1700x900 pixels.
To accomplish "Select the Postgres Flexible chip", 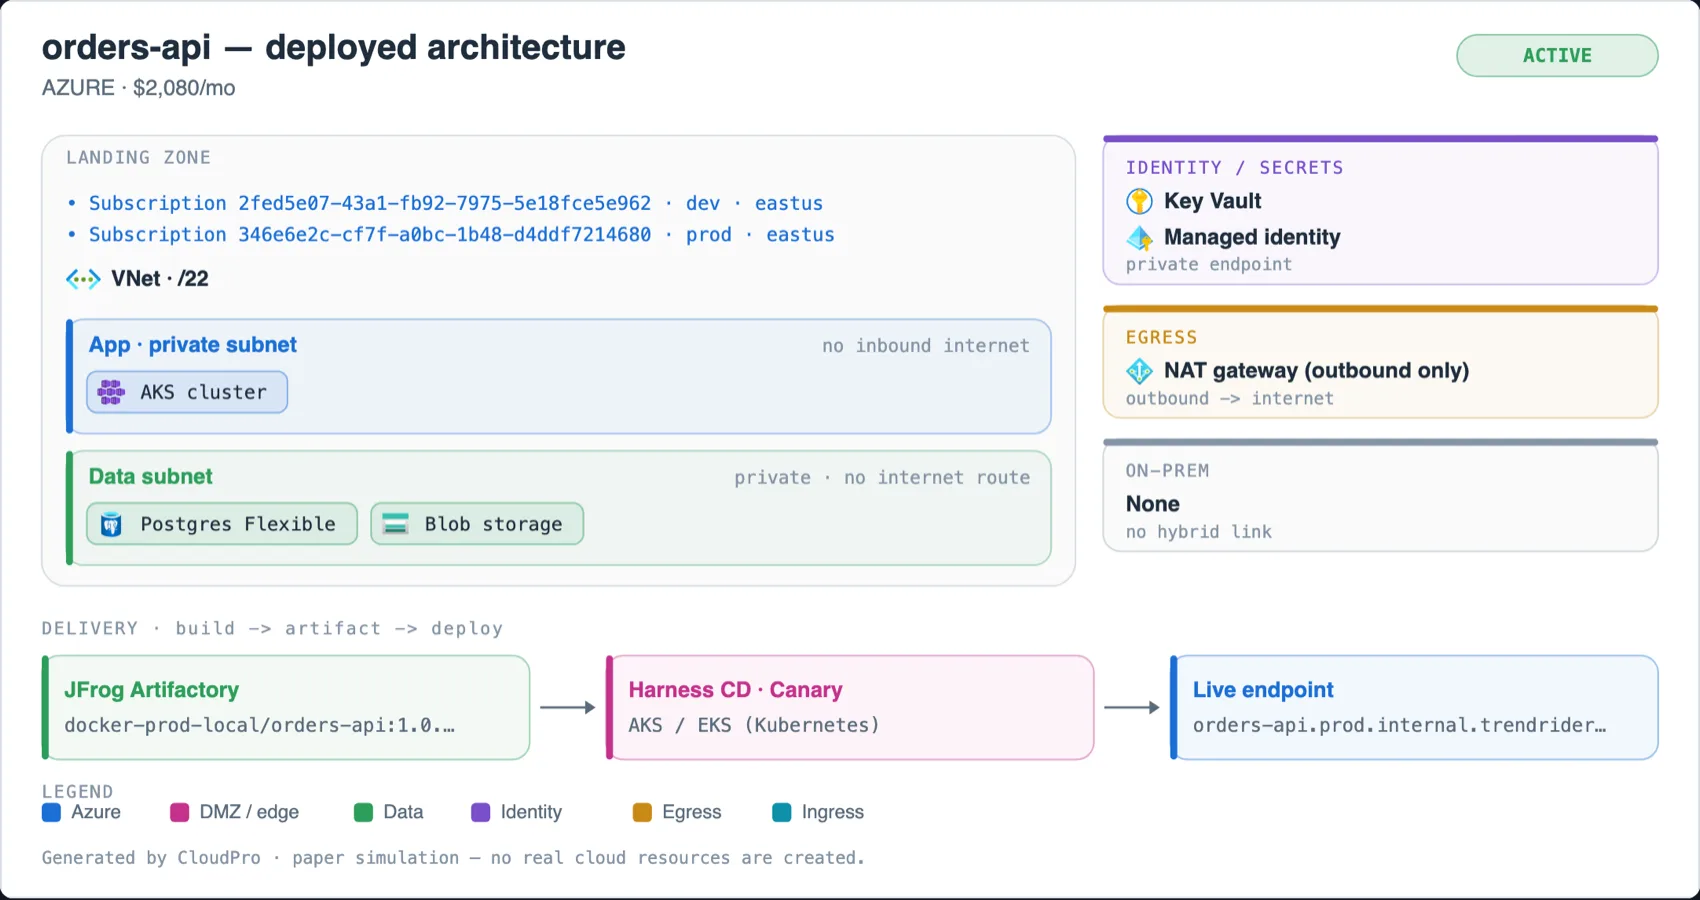I will pyautogui.click(x=222, y=524).
